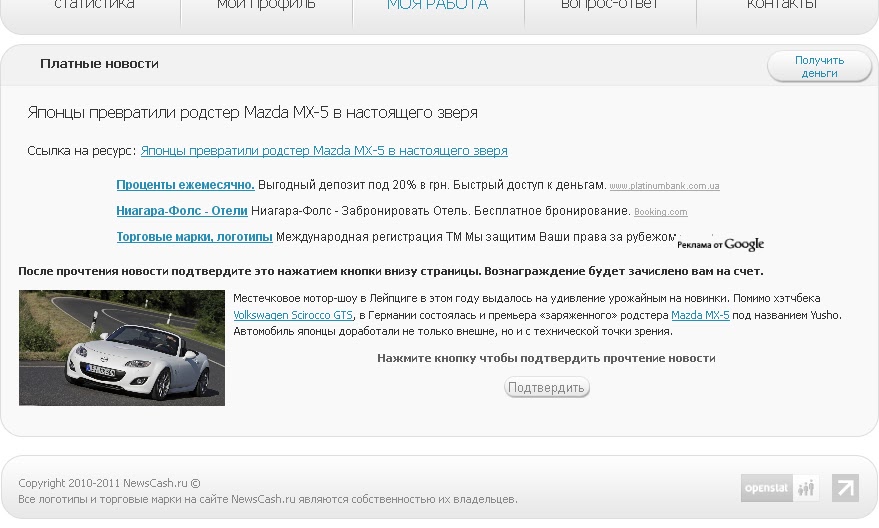Confirm reading with the Подтвердить button
The image size is (879, 528).
point(547,387)
